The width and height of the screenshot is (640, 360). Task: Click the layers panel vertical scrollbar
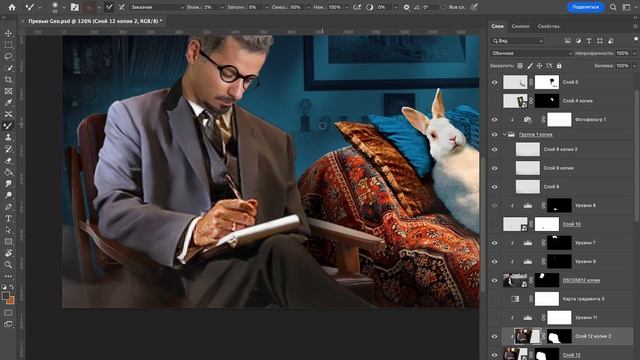coord(636,155)
